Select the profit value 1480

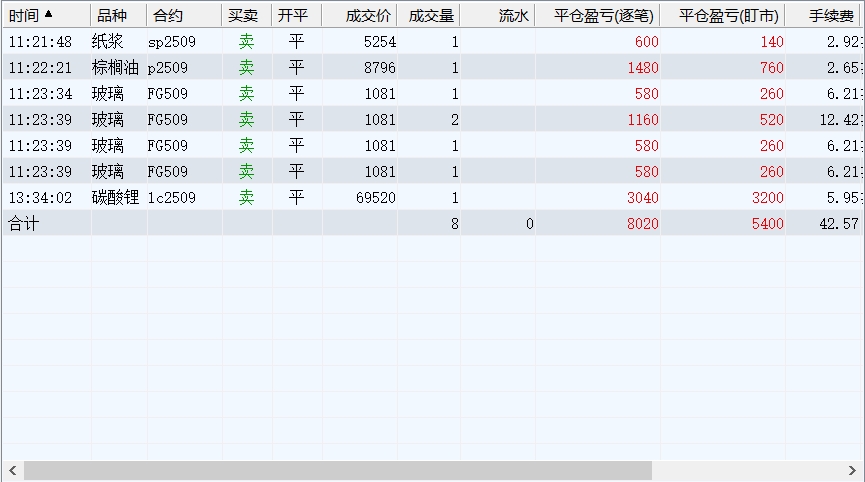(x=643, y=67)
